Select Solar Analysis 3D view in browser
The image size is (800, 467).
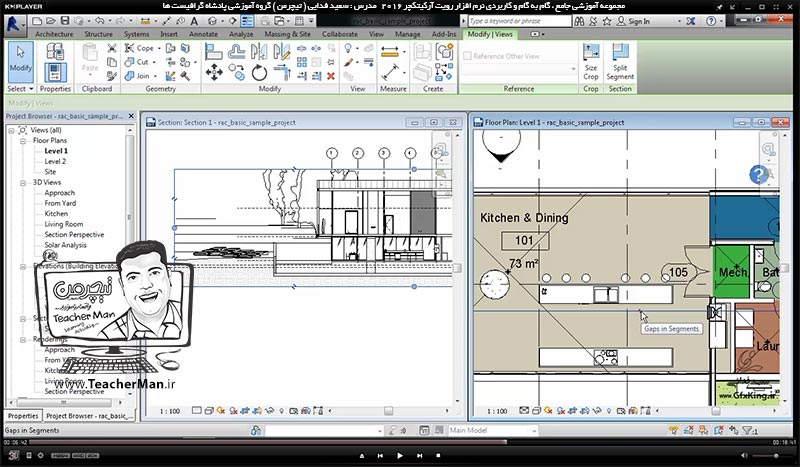point(65,245)
